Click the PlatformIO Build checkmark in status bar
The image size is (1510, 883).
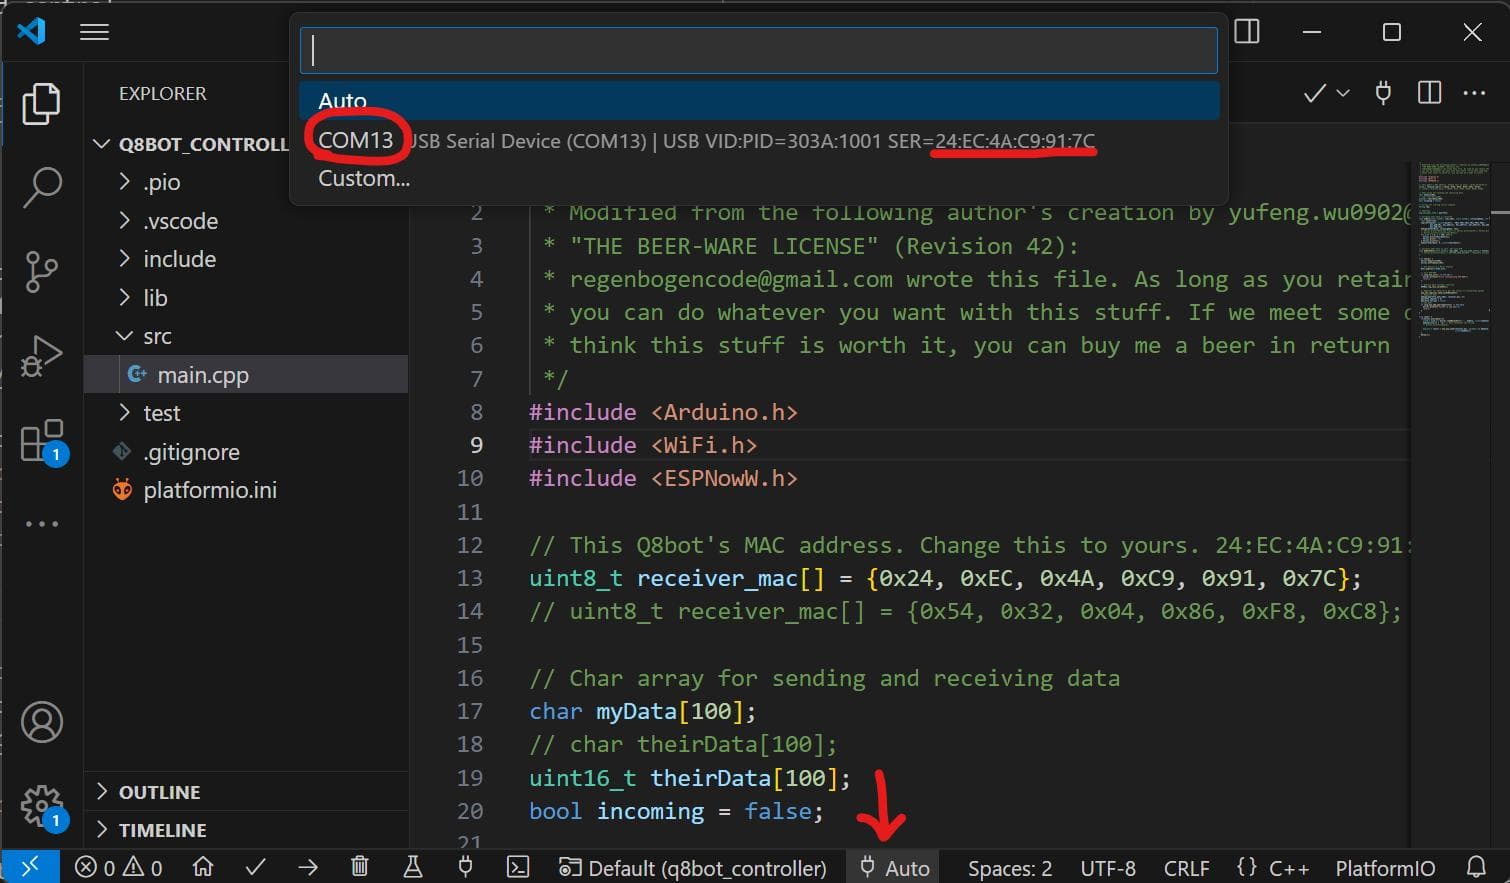pos(256,866)
